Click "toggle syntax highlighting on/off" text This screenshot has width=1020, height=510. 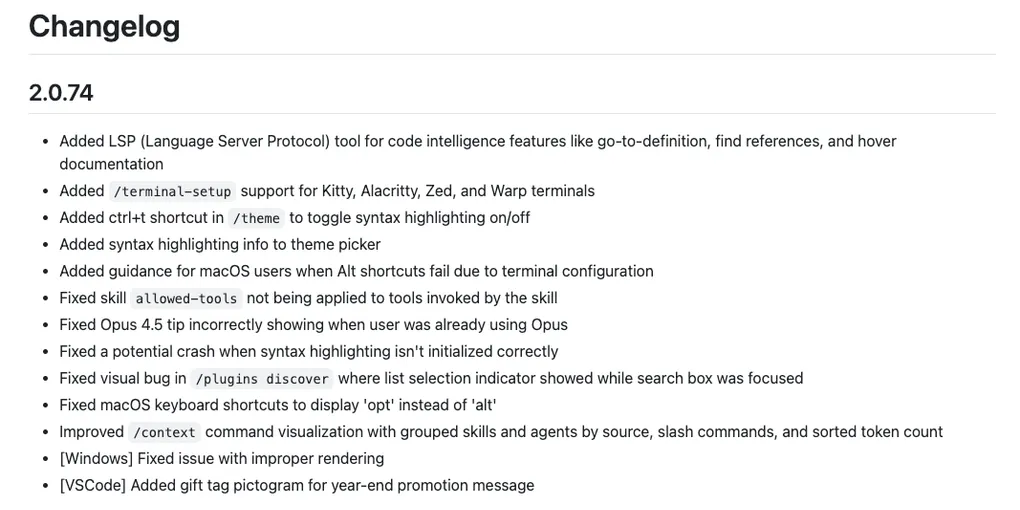[x=420, y=218]
